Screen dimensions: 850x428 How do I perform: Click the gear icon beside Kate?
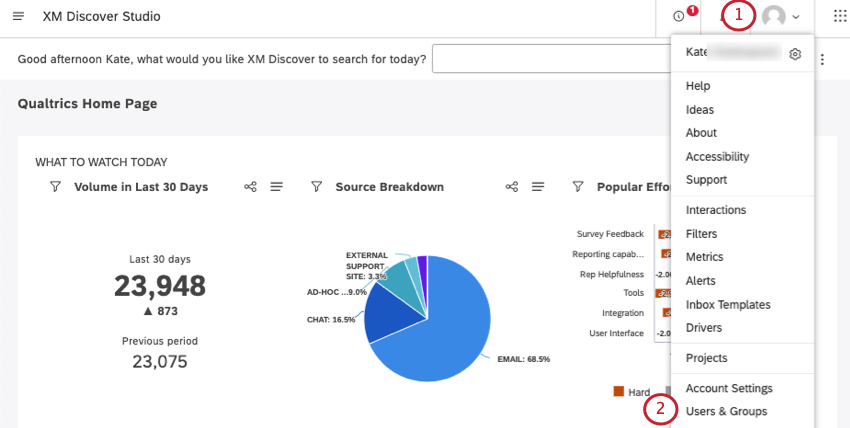795,54
